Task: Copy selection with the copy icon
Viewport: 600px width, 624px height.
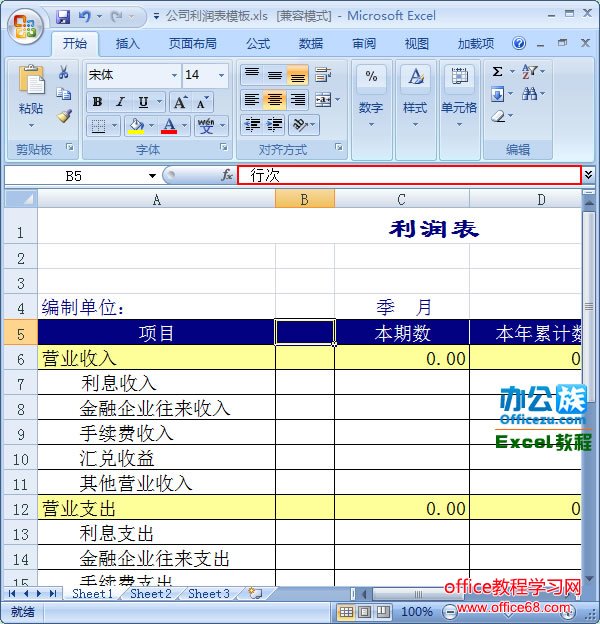Action: [63, 94]
